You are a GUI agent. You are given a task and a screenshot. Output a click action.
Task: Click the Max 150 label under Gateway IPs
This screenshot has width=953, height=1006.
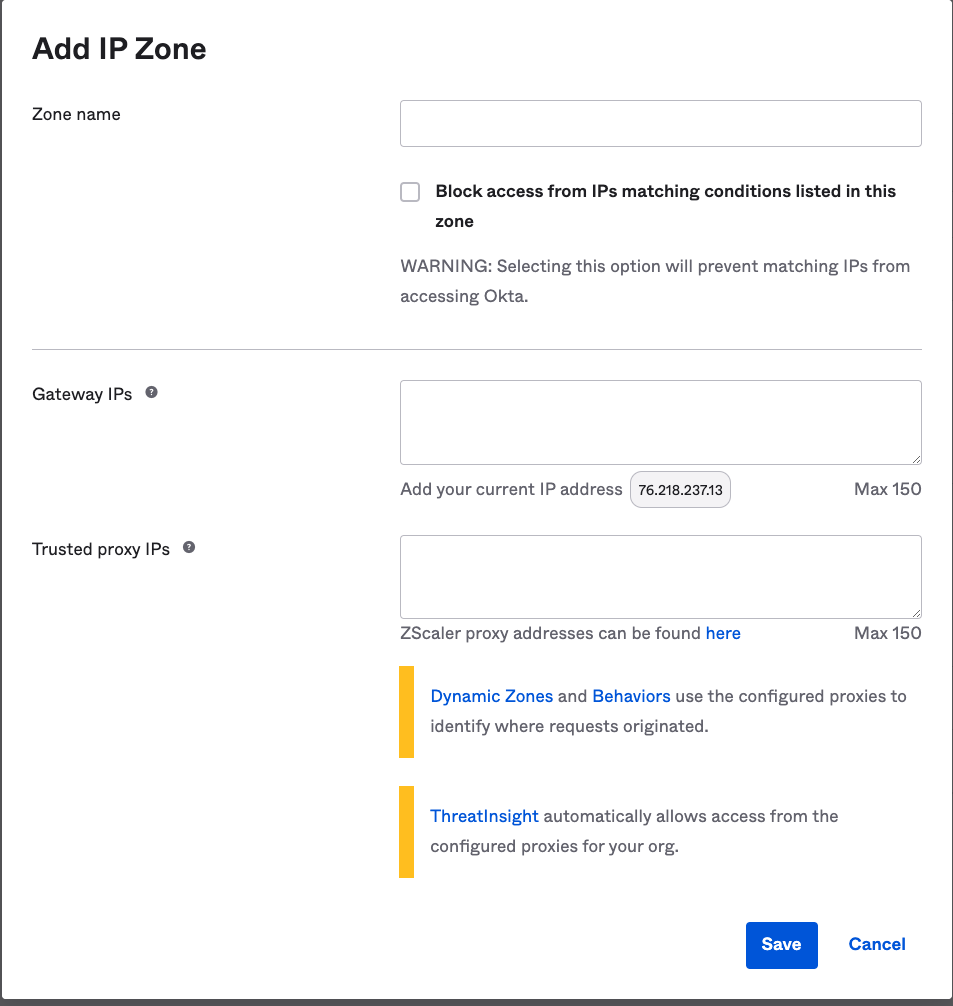887,489
